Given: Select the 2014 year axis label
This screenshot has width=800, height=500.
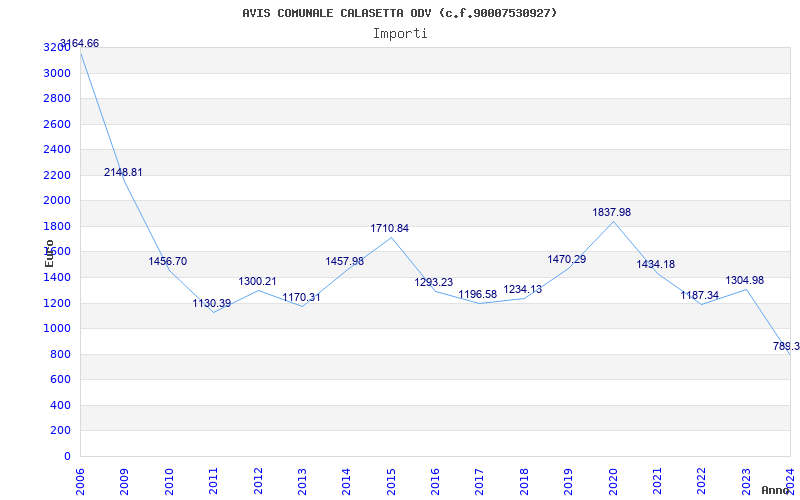Looking at the screenshot, I should click(346, 482).
